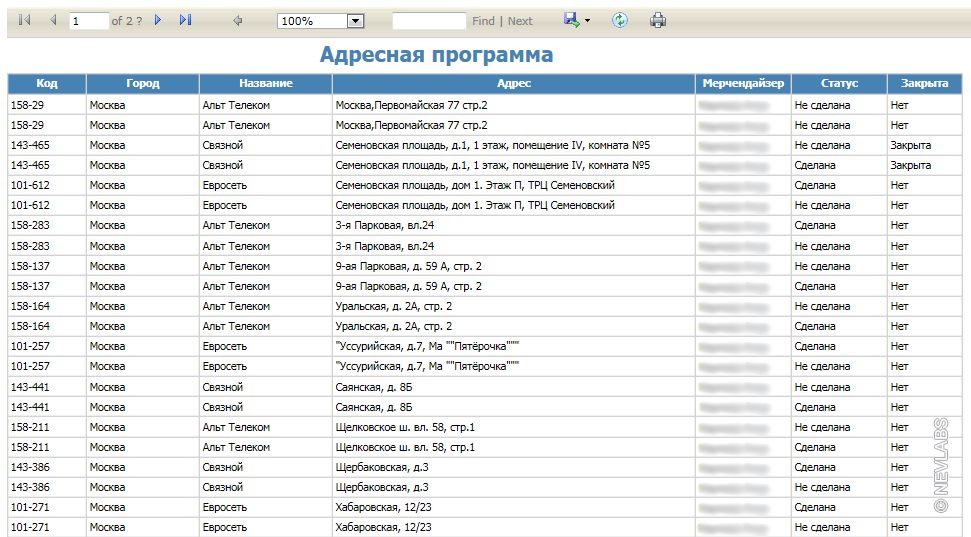The height and width of the screenshot is (537, 971).
Task: Click the Find link
Action: (x=483, y=21)
